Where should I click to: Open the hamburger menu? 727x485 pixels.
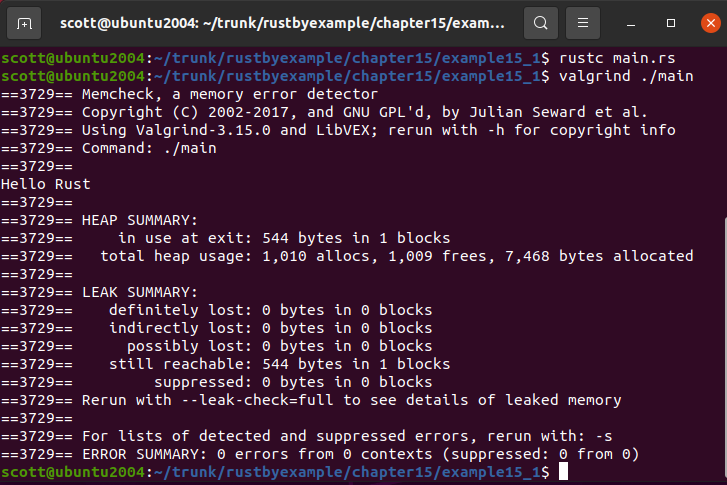point(583,23)
